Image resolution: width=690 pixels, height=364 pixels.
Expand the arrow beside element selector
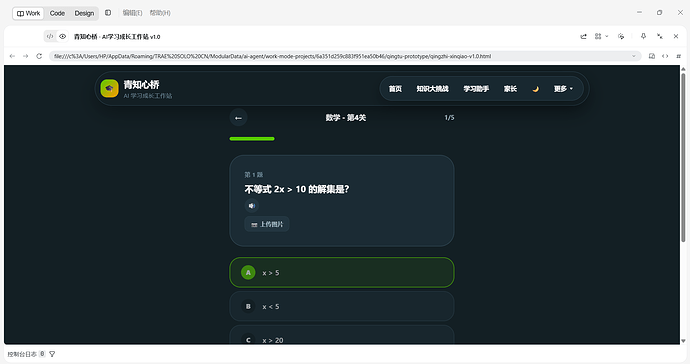[607, 37]
